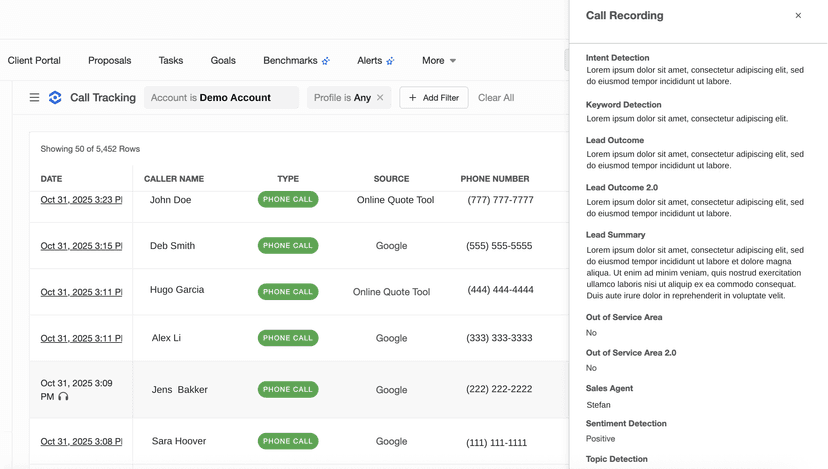Click the Call Recording panel title
The image size is (828, 469).
coord(624,15)
